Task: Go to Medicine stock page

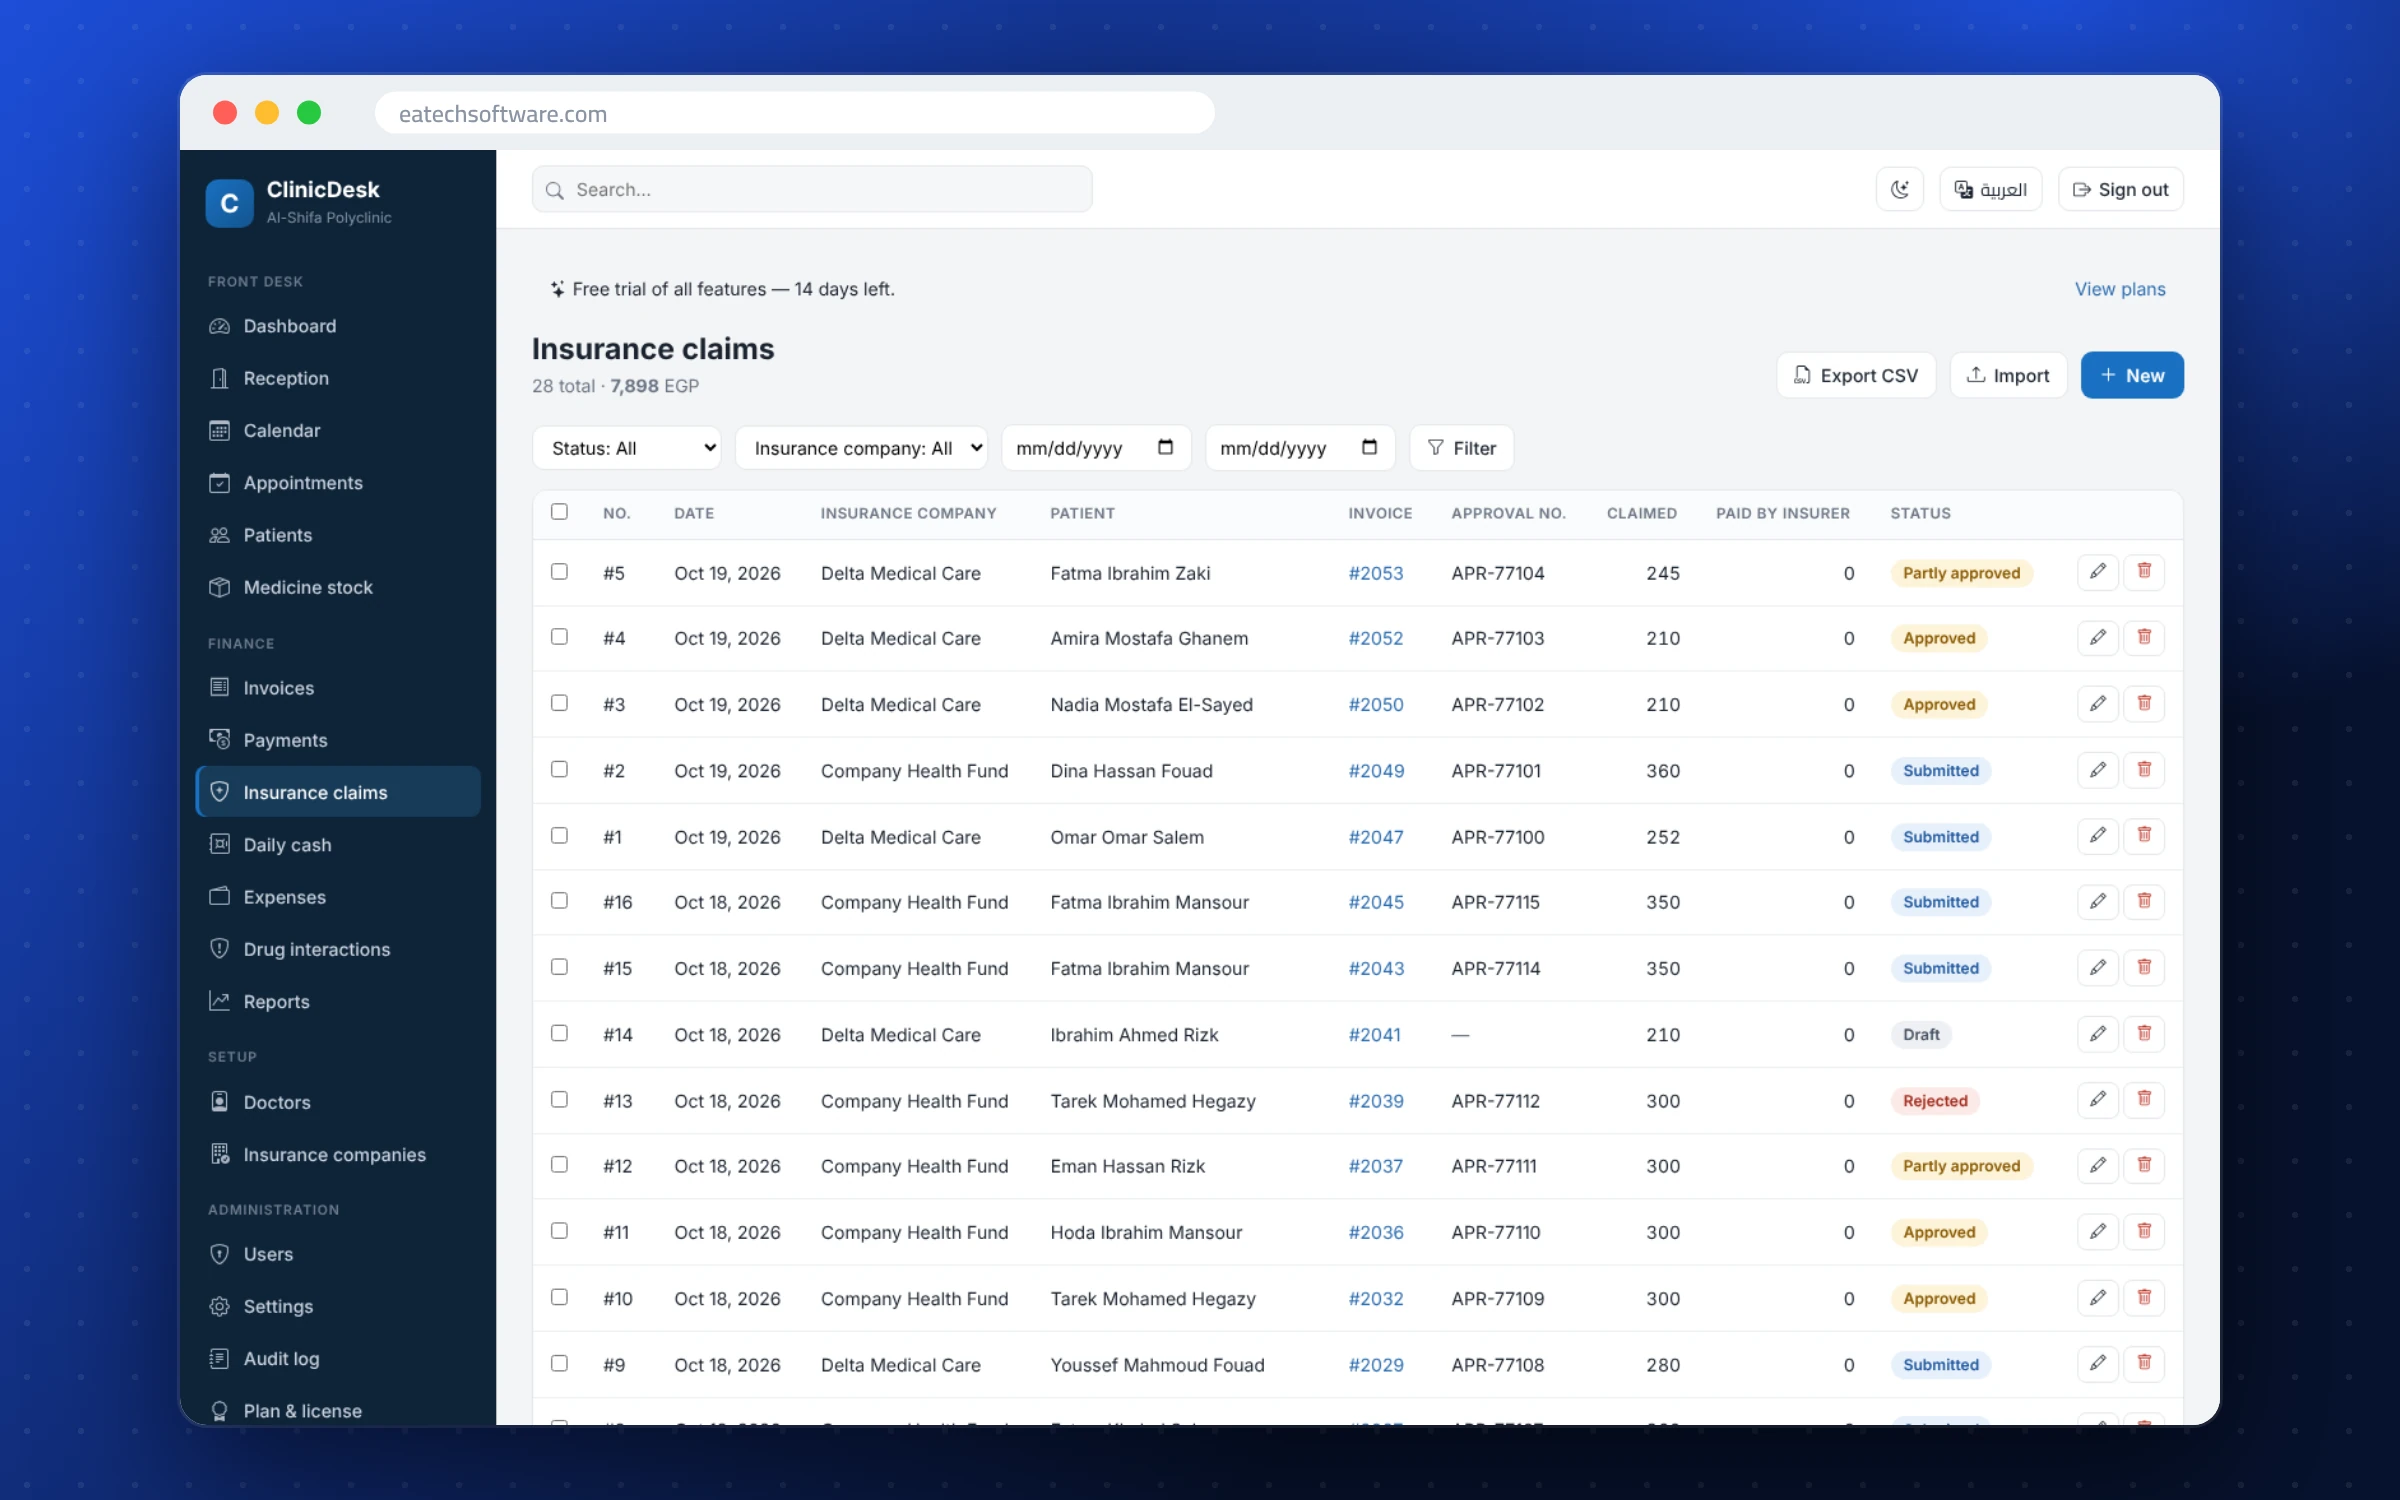Action: (x=338, y=587)
